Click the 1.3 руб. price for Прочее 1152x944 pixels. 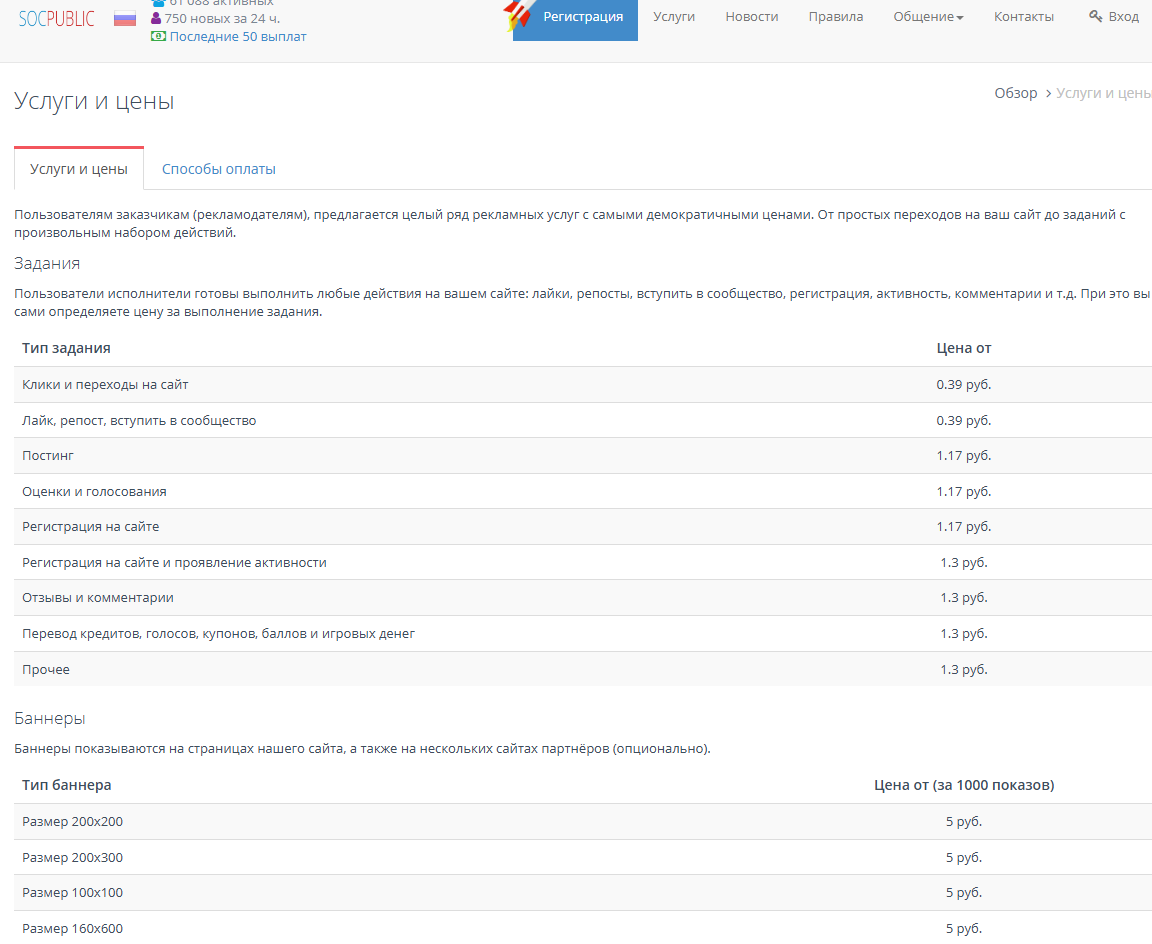click(963, 669)
